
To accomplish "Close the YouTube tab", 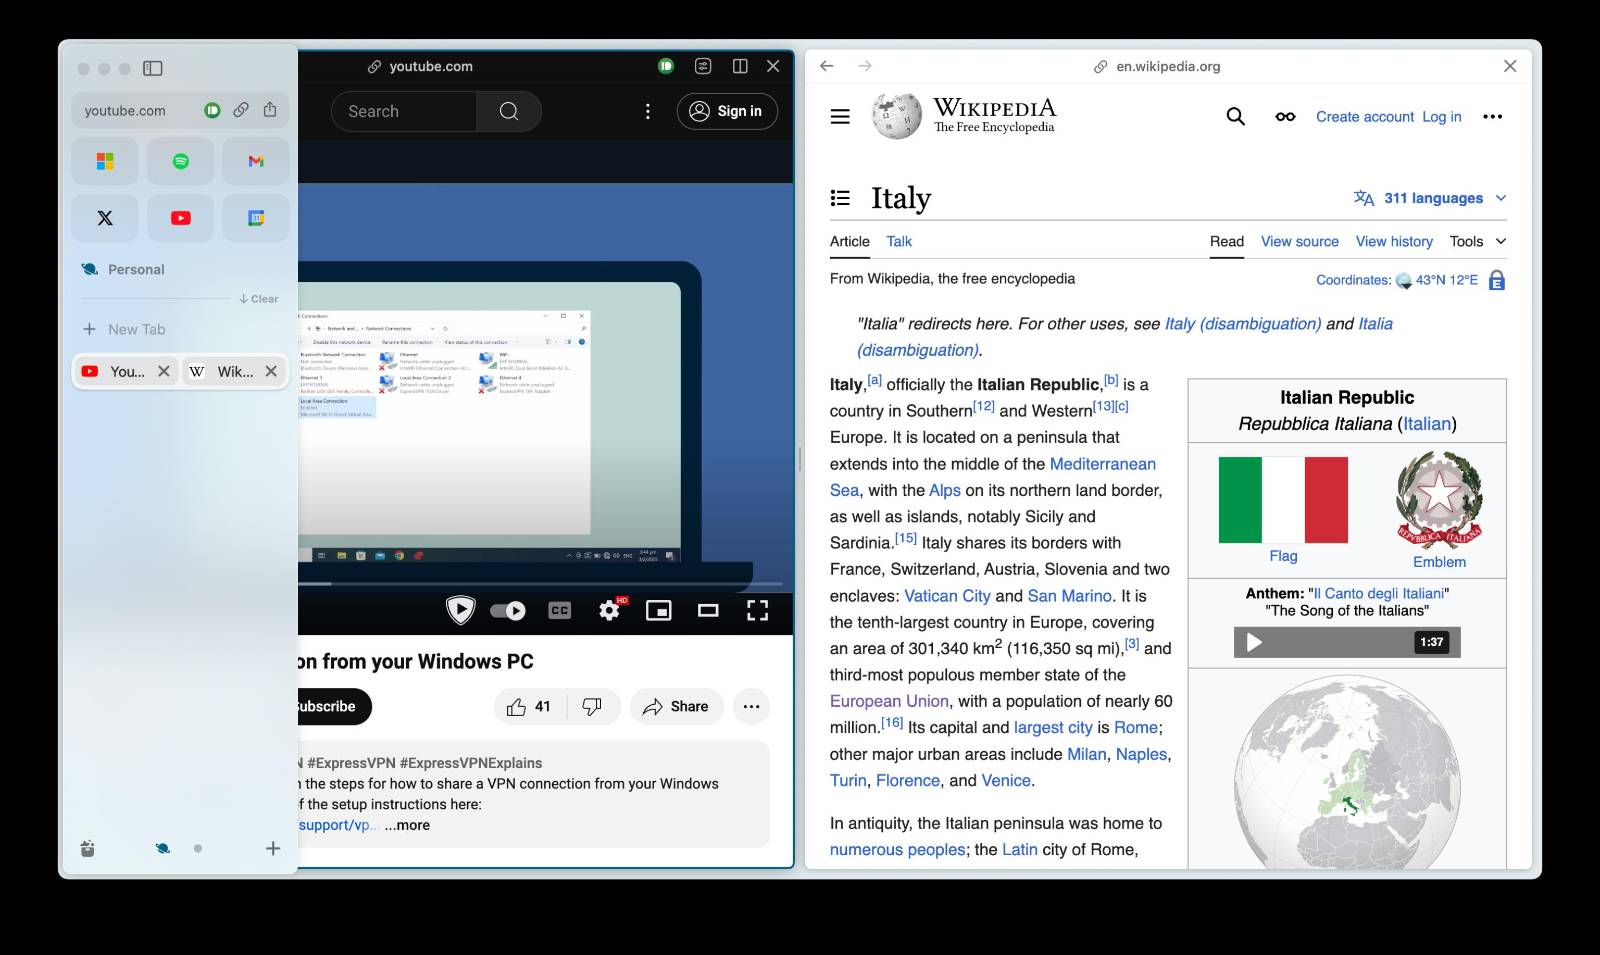I will tap(164, 371).
